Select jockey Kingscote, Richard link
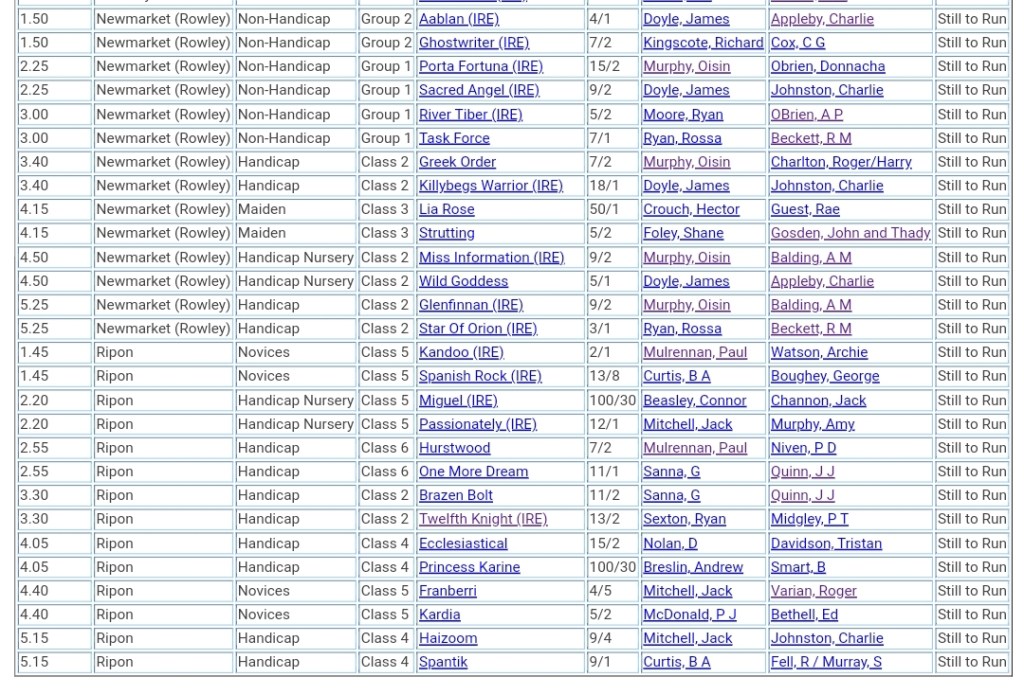1024x695 pixels. 702,43
